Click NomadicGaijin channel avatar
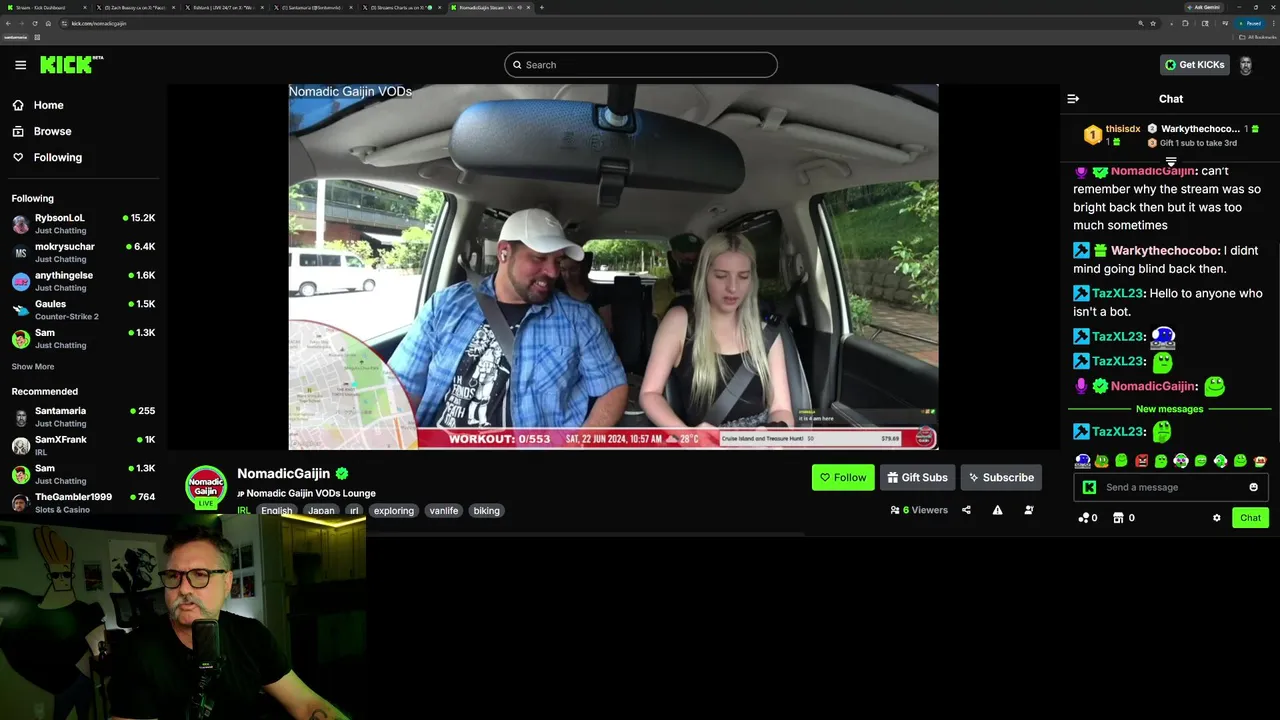 pyautogui.click(x=206, y=487)
